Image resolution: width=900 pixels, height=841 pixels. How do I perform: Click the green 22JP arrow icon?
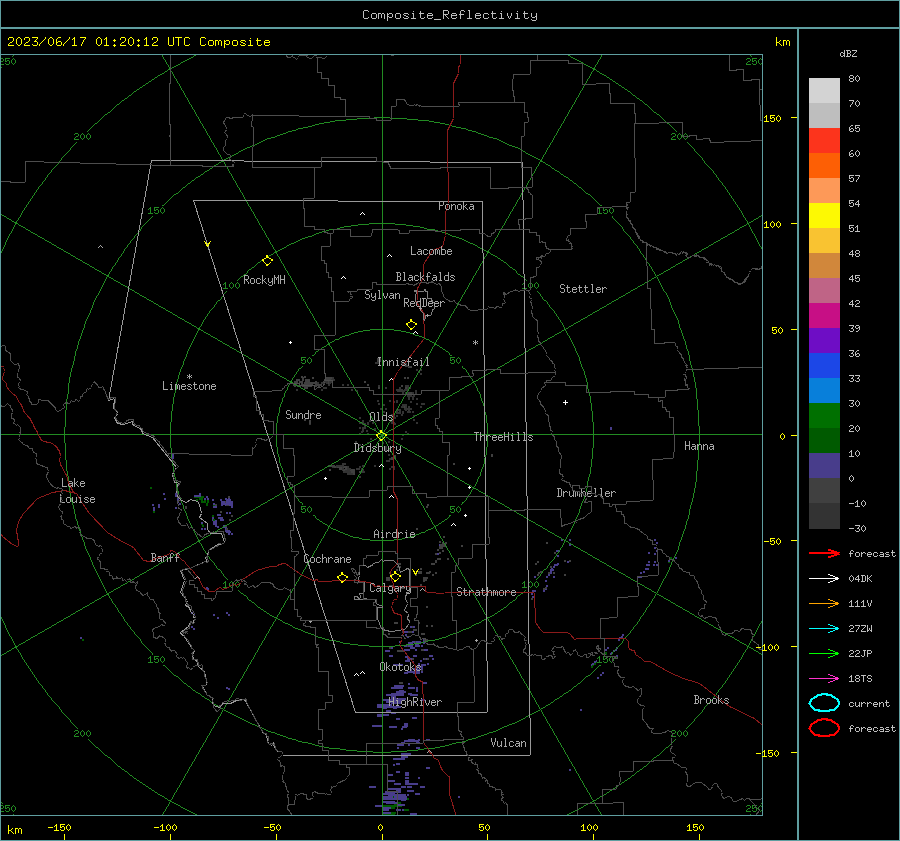click(x=824, y=653)
